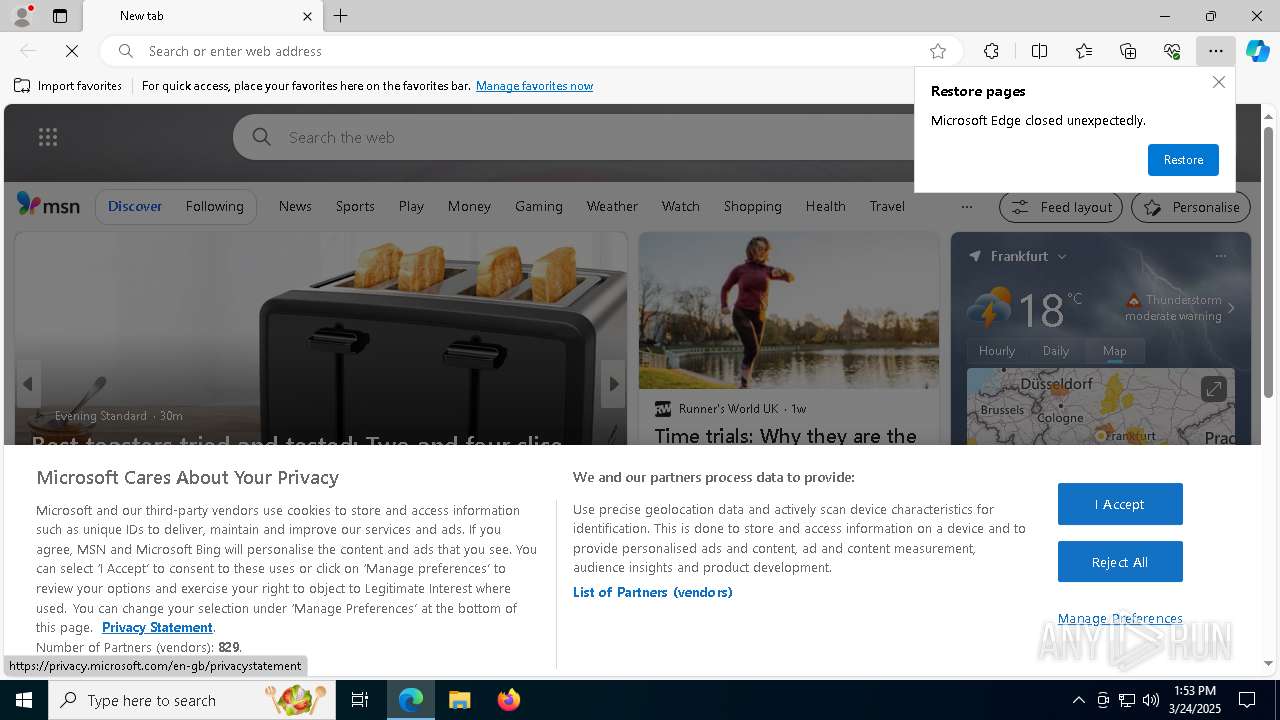Viewport: 1280px width, 720px height.
Task: Open the notification center icon
Action: pos(1247,700)
